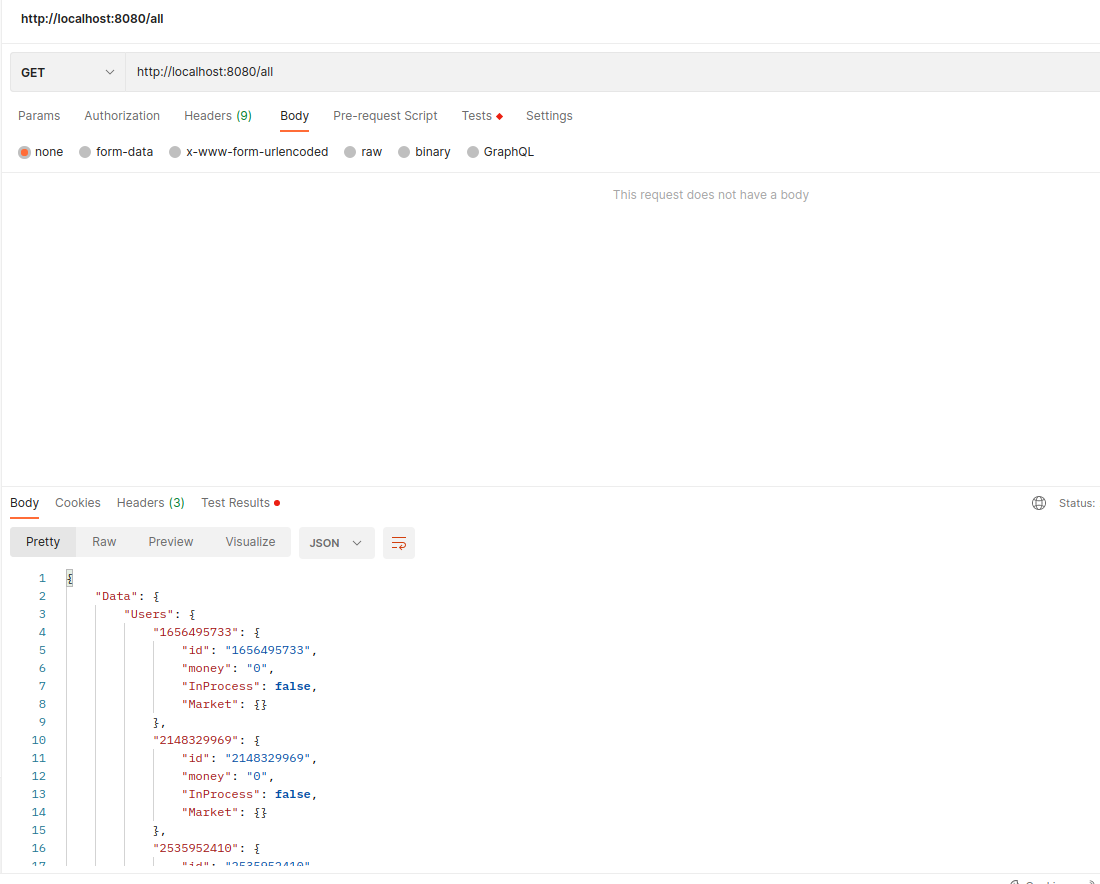Choose the form-data body type
The image size is (1100, 884).
(x=116, y=151)
